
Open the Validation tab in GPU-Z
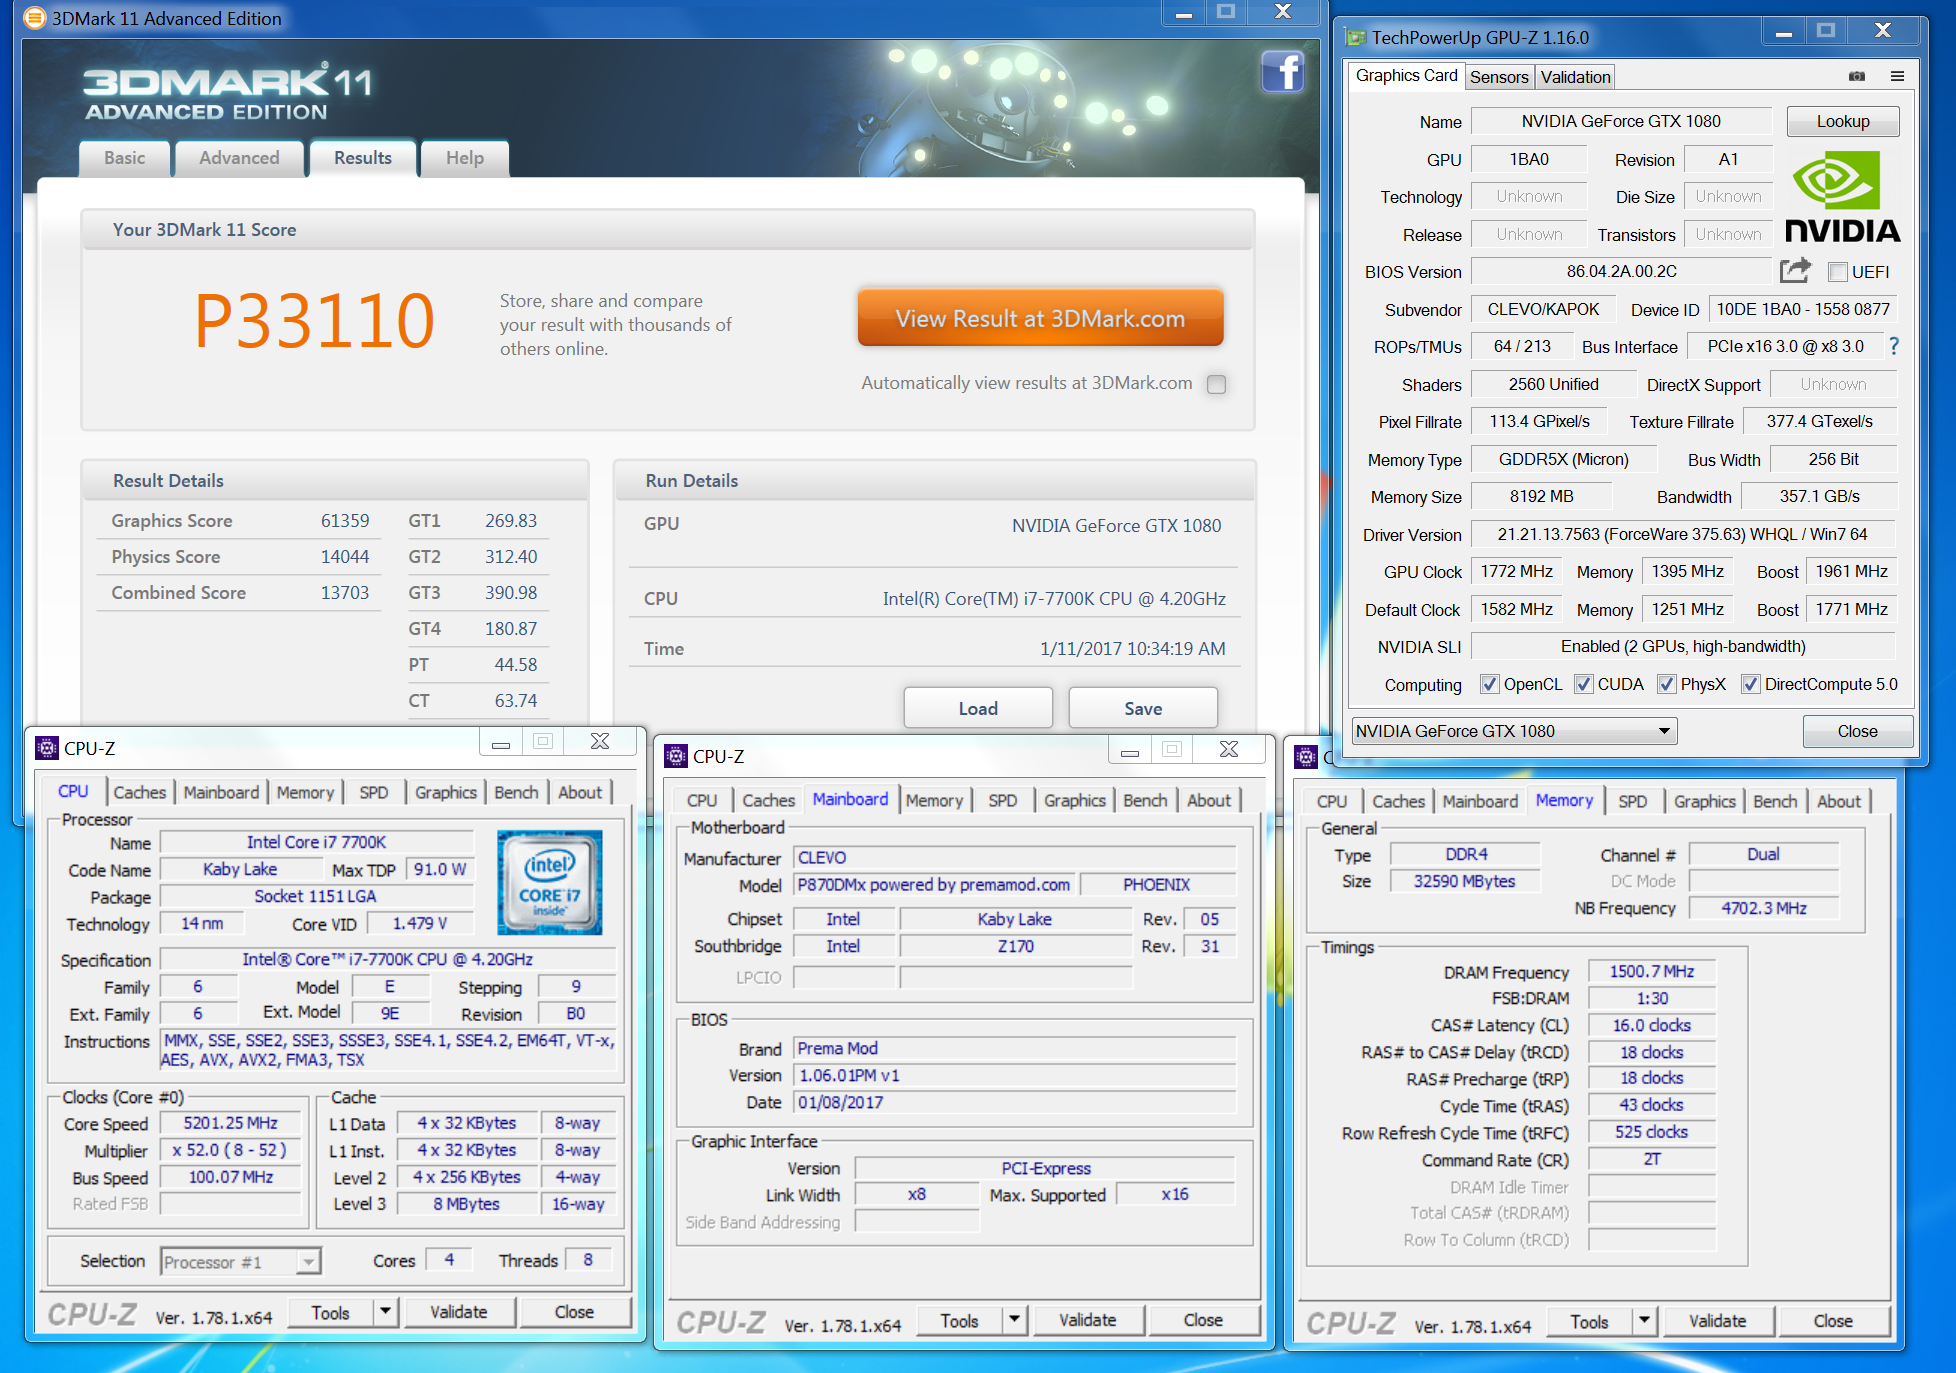[1575, 77]
